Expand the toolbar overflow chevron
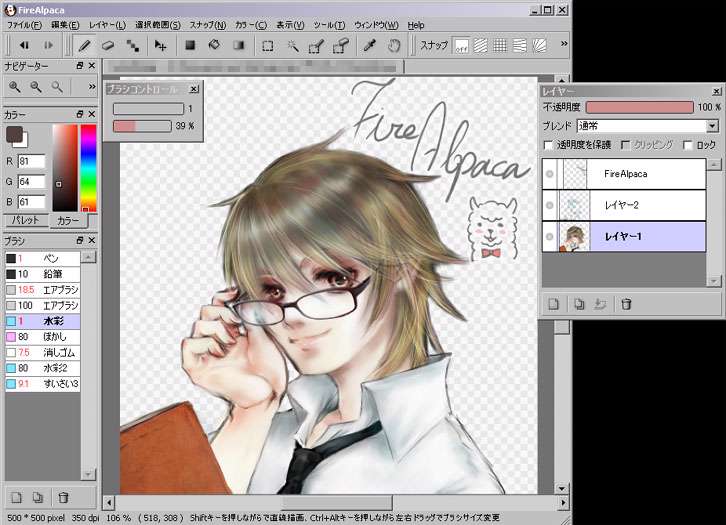Screen dimensions: 726x525 [x=565, y=45]
